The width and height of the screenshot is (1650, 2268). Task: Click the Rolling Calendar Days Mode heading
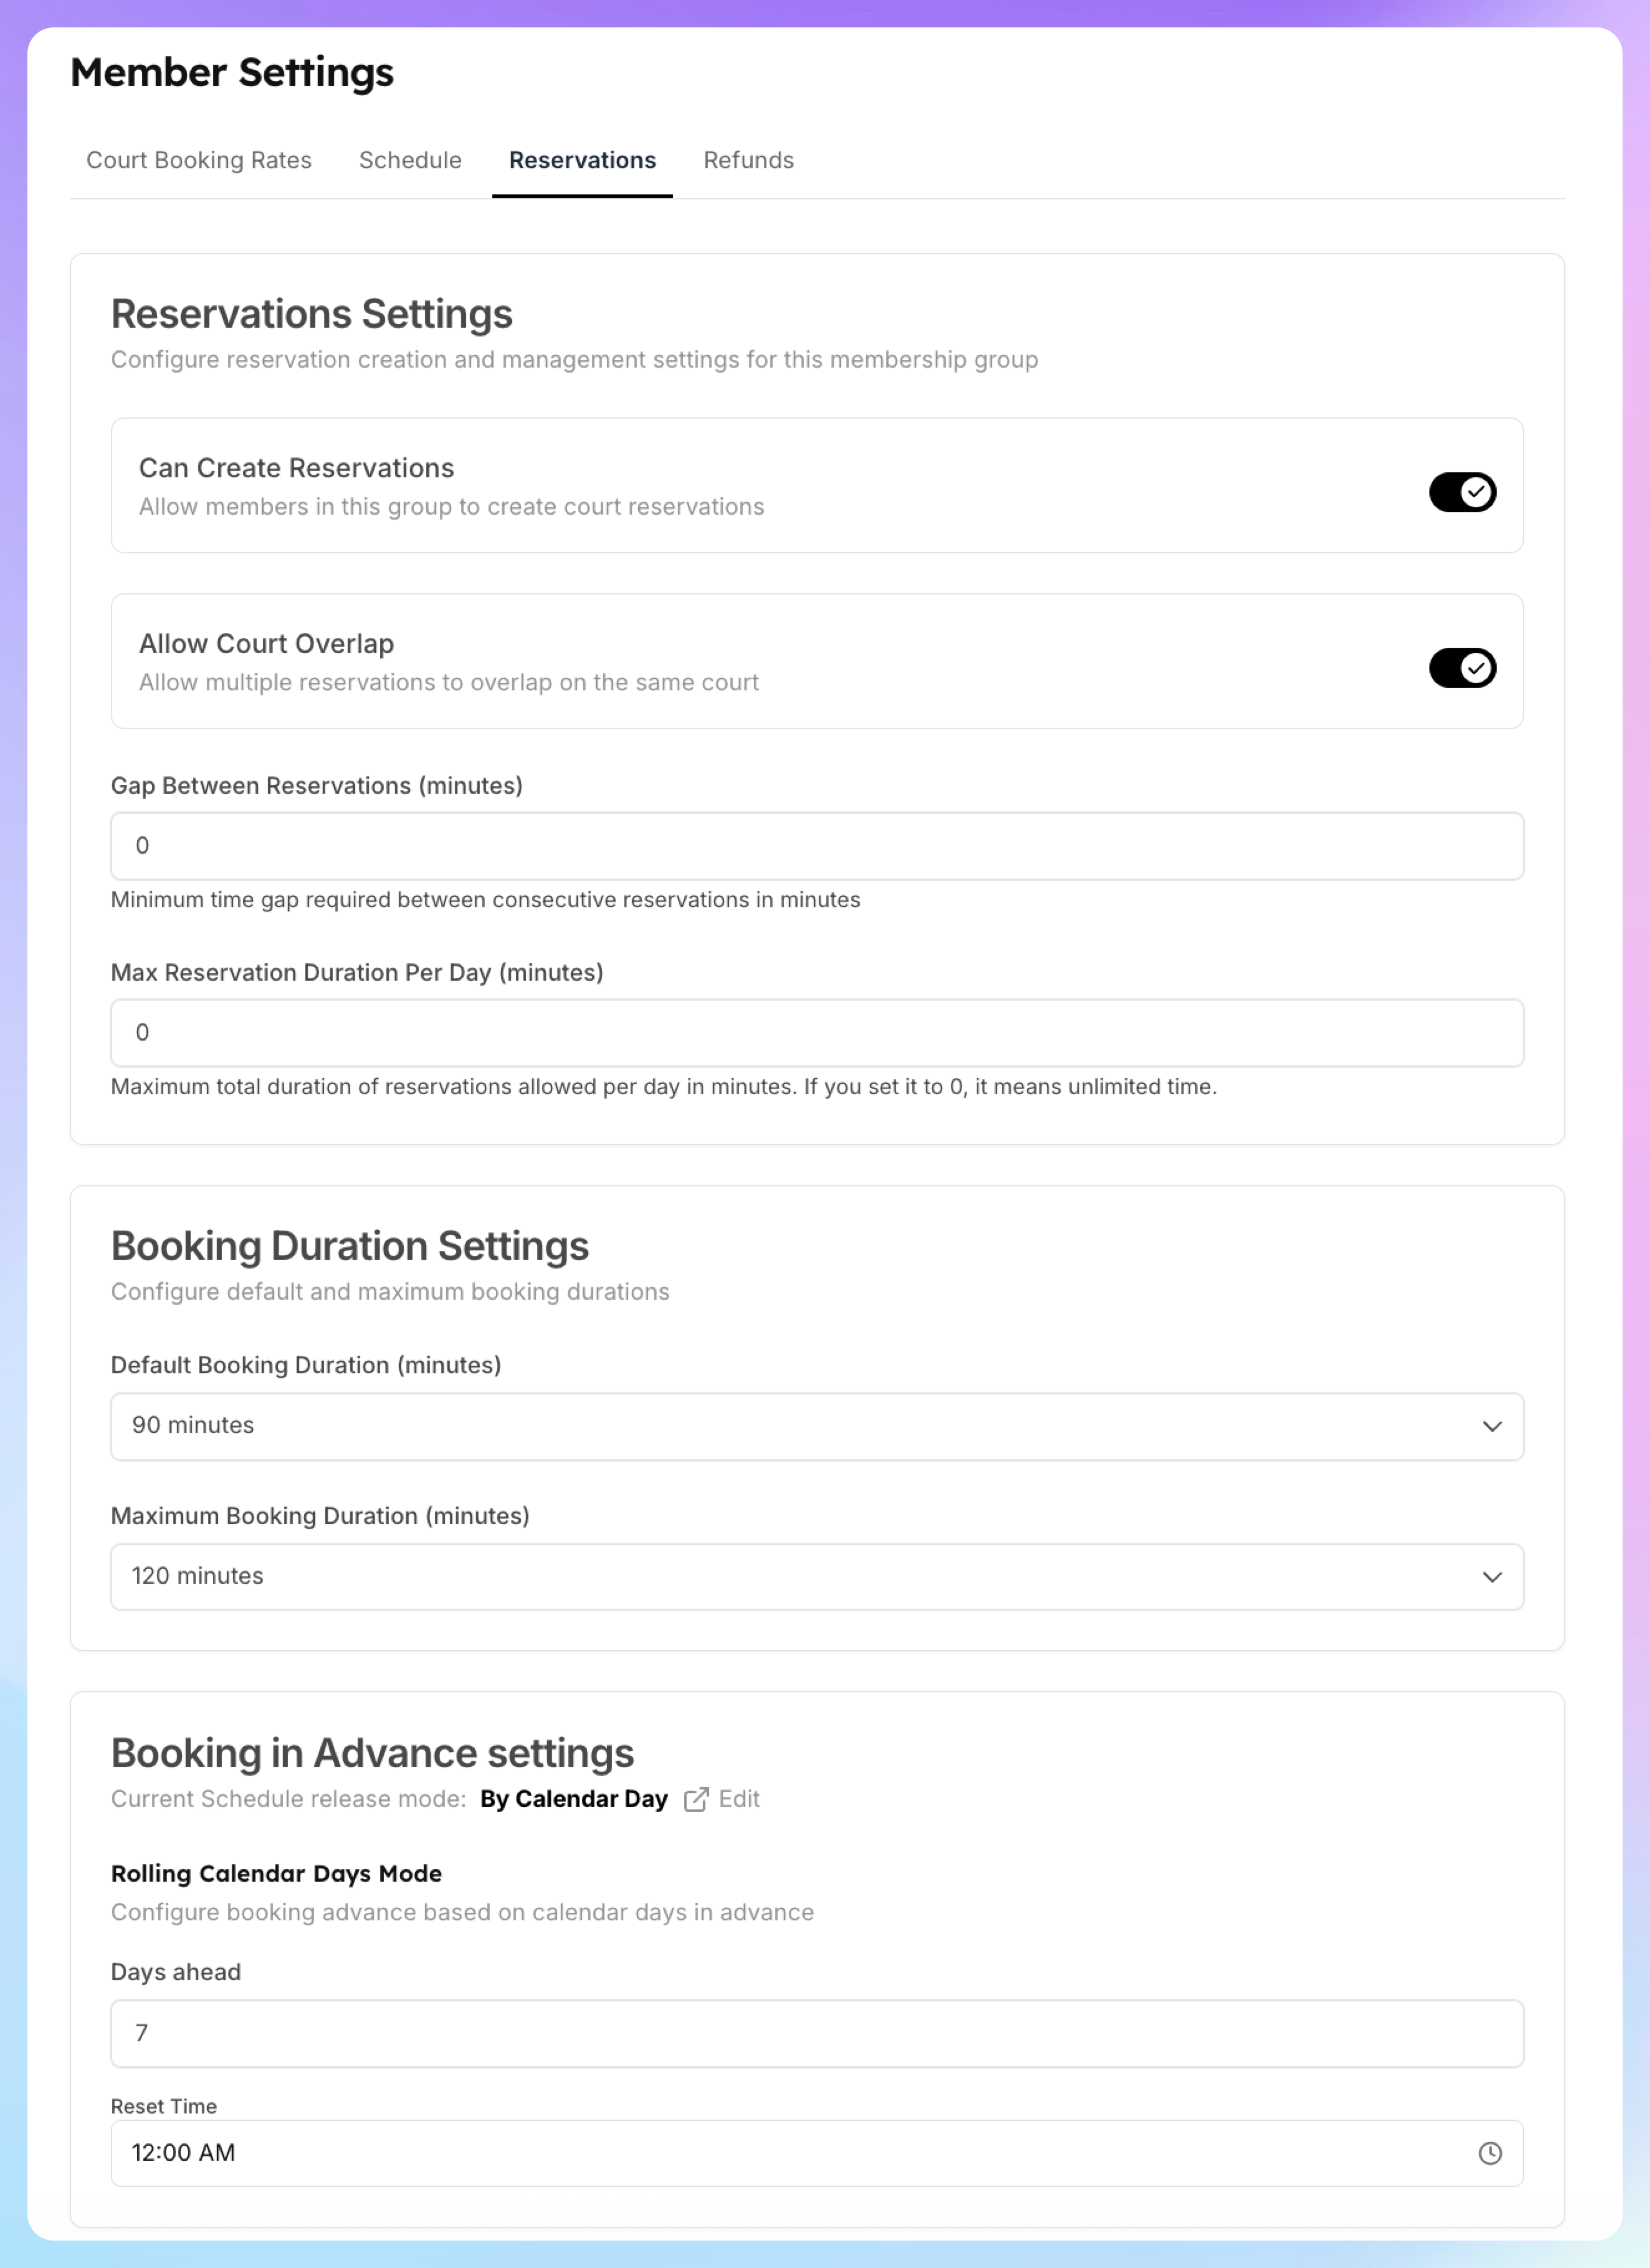276,1873
